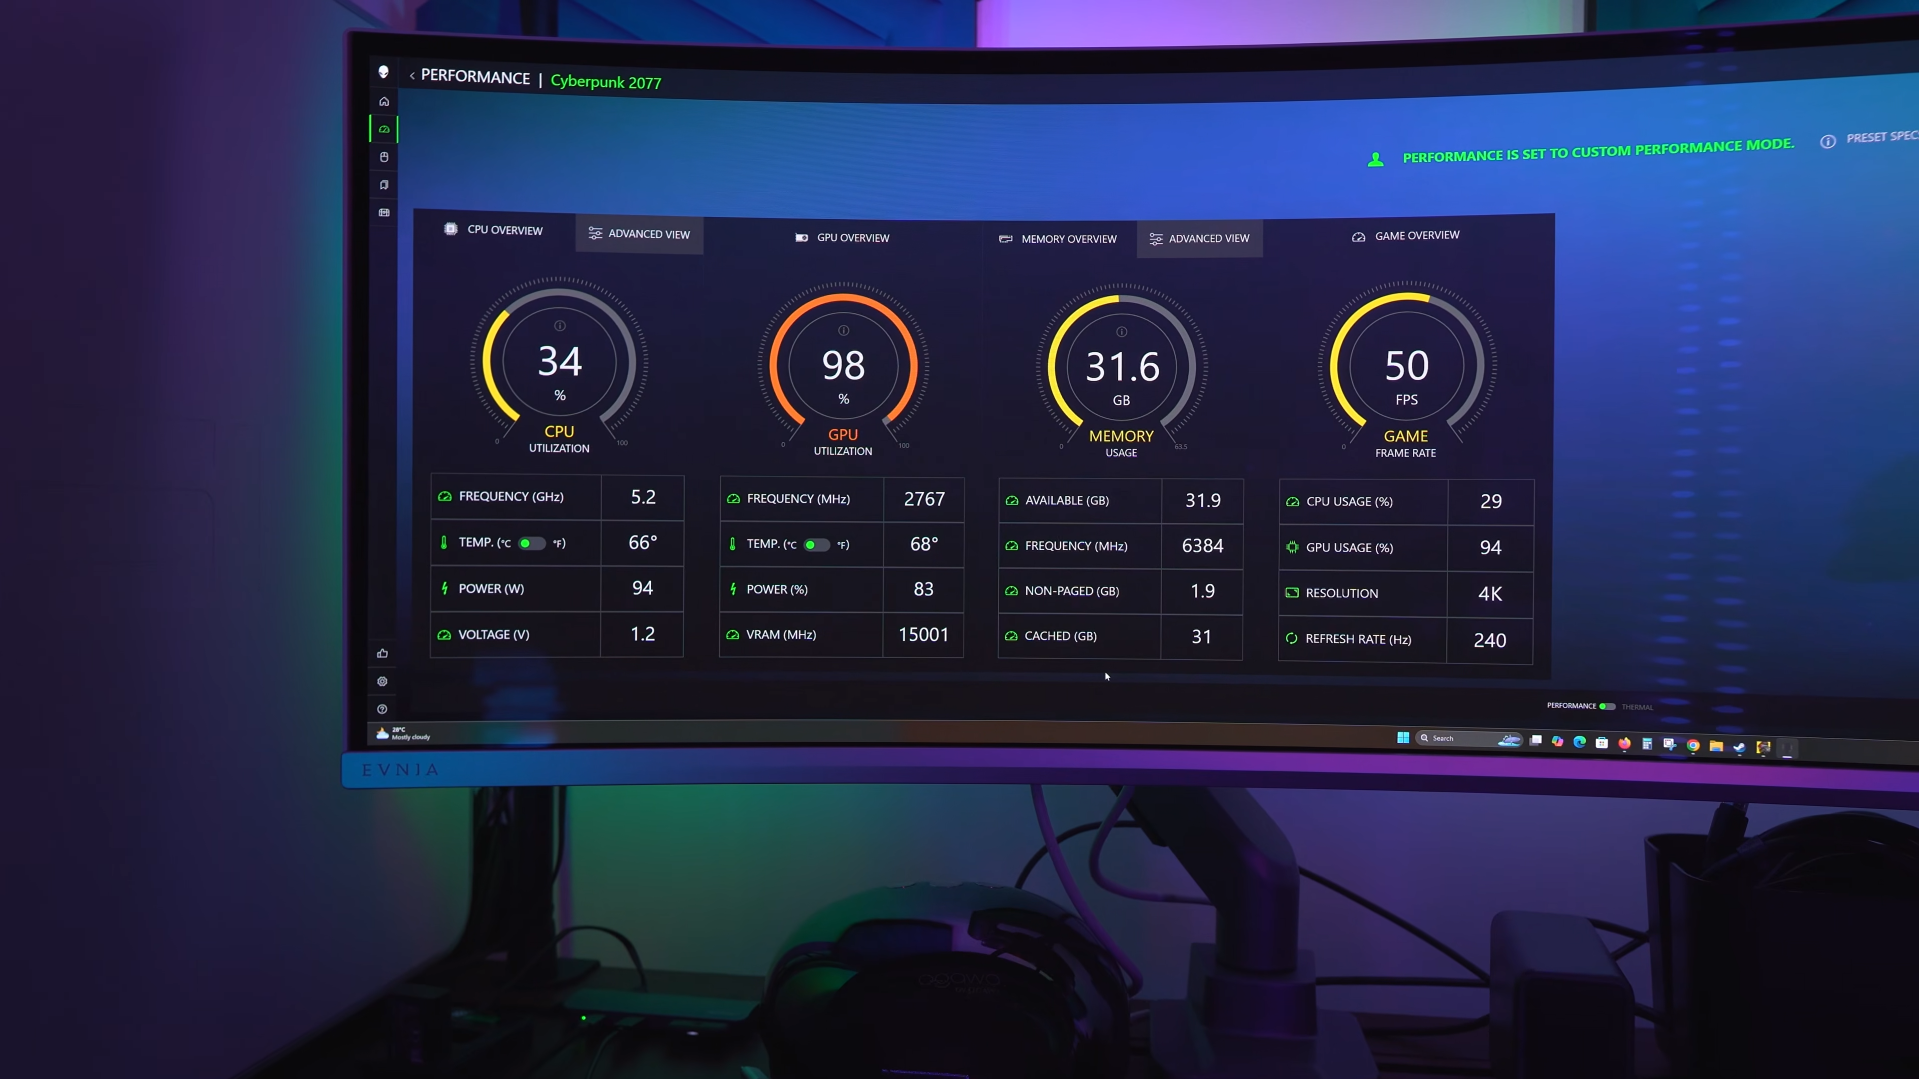
Task: Click CPU FREQUENCY (GHz) value 5.2
Action: (643, 497)
